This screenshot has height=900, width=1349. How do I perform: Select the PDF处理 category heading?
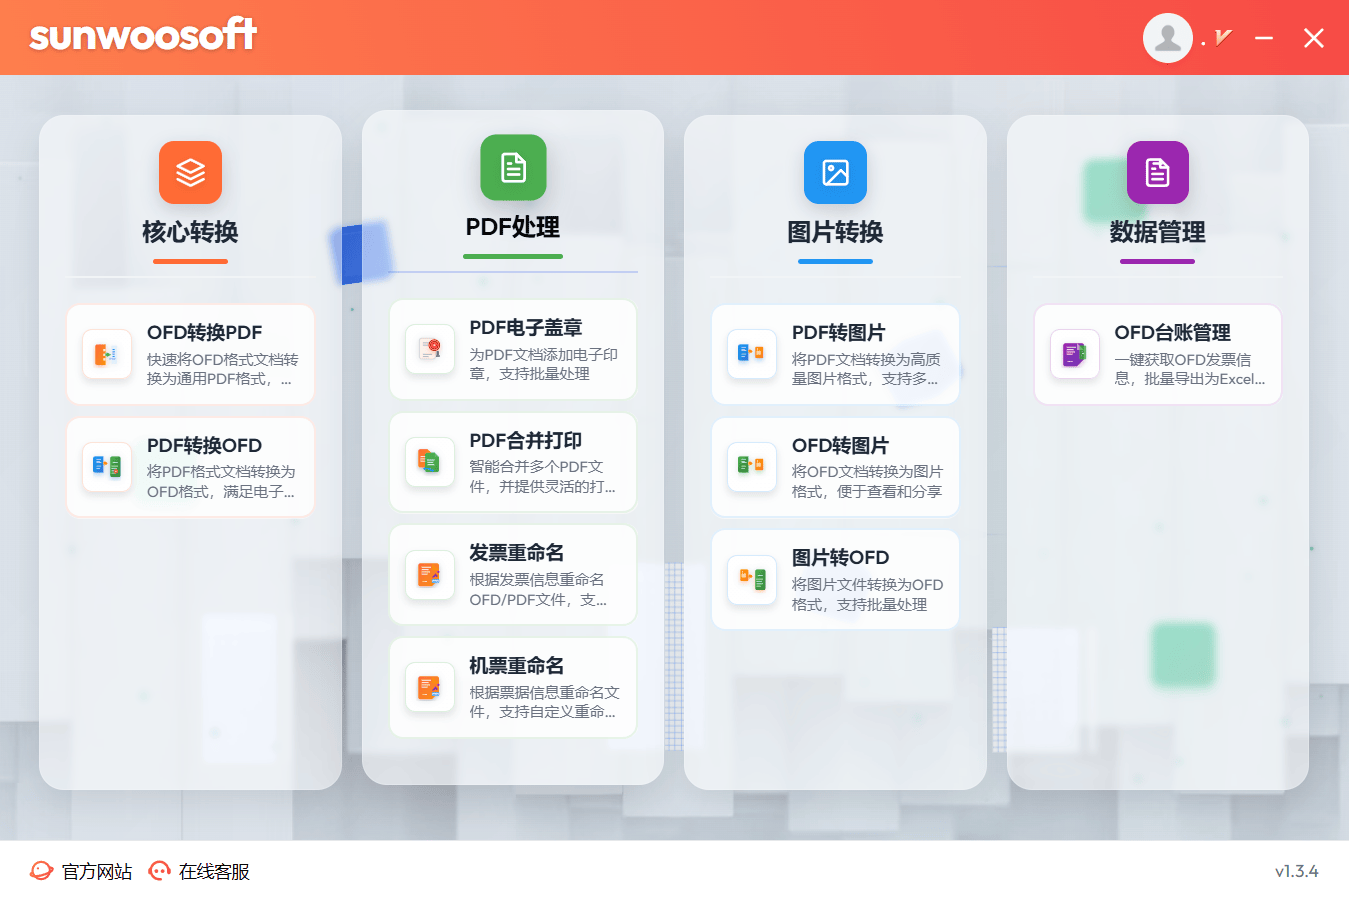(513, 227)
